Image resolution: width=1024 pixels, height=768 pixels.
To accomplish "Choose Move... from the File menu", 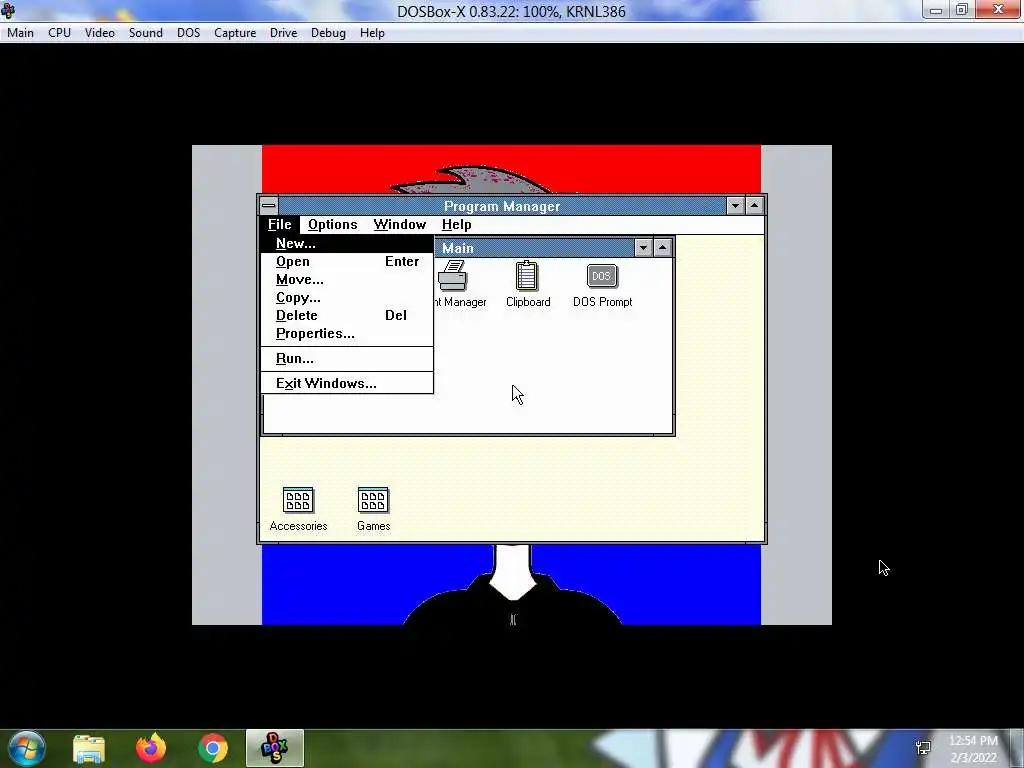I will pos(347,280).
